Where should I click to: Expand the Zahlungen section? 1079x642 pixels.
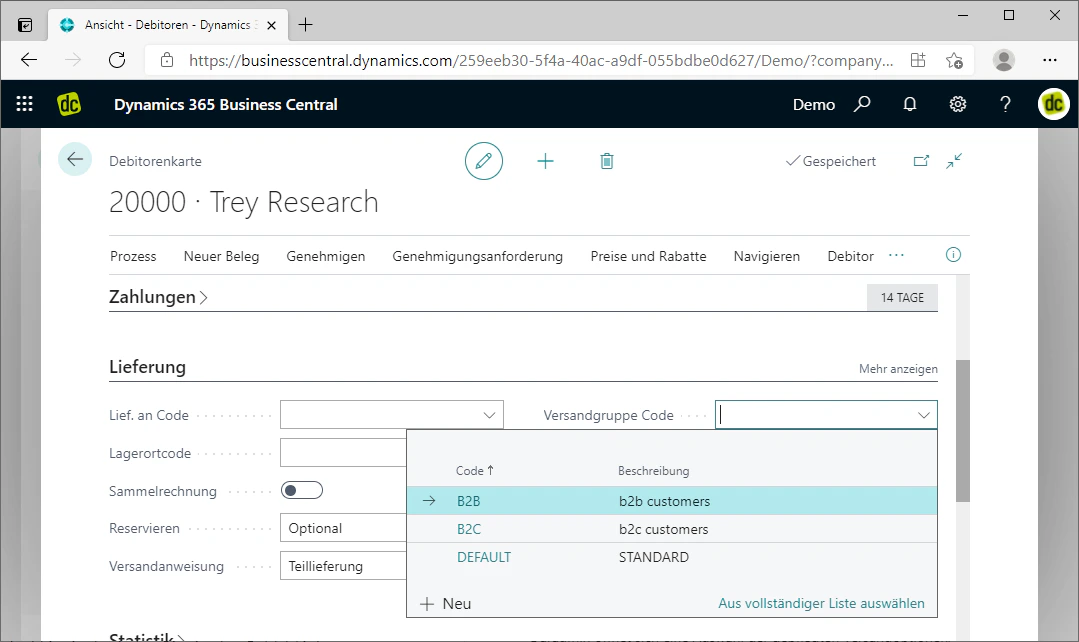pyautogui.click(x=158, y=297)
